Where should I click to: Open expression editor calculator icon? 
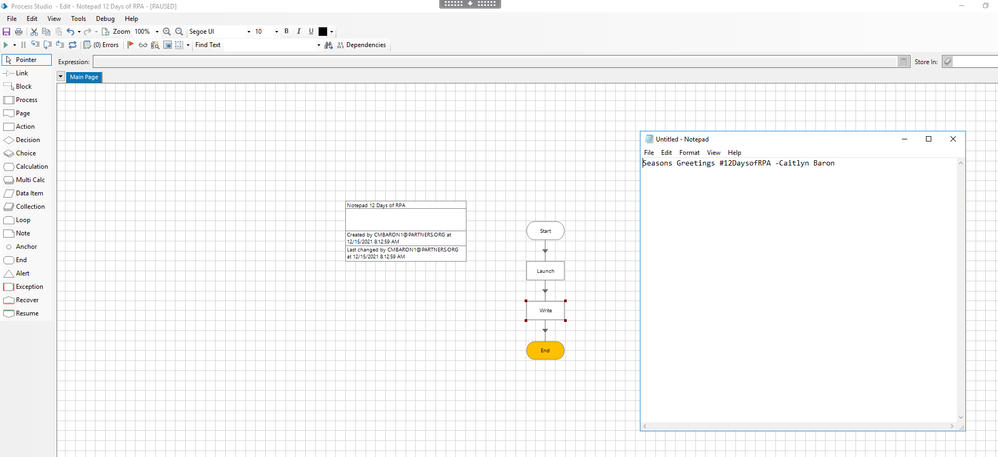(904, 62)
